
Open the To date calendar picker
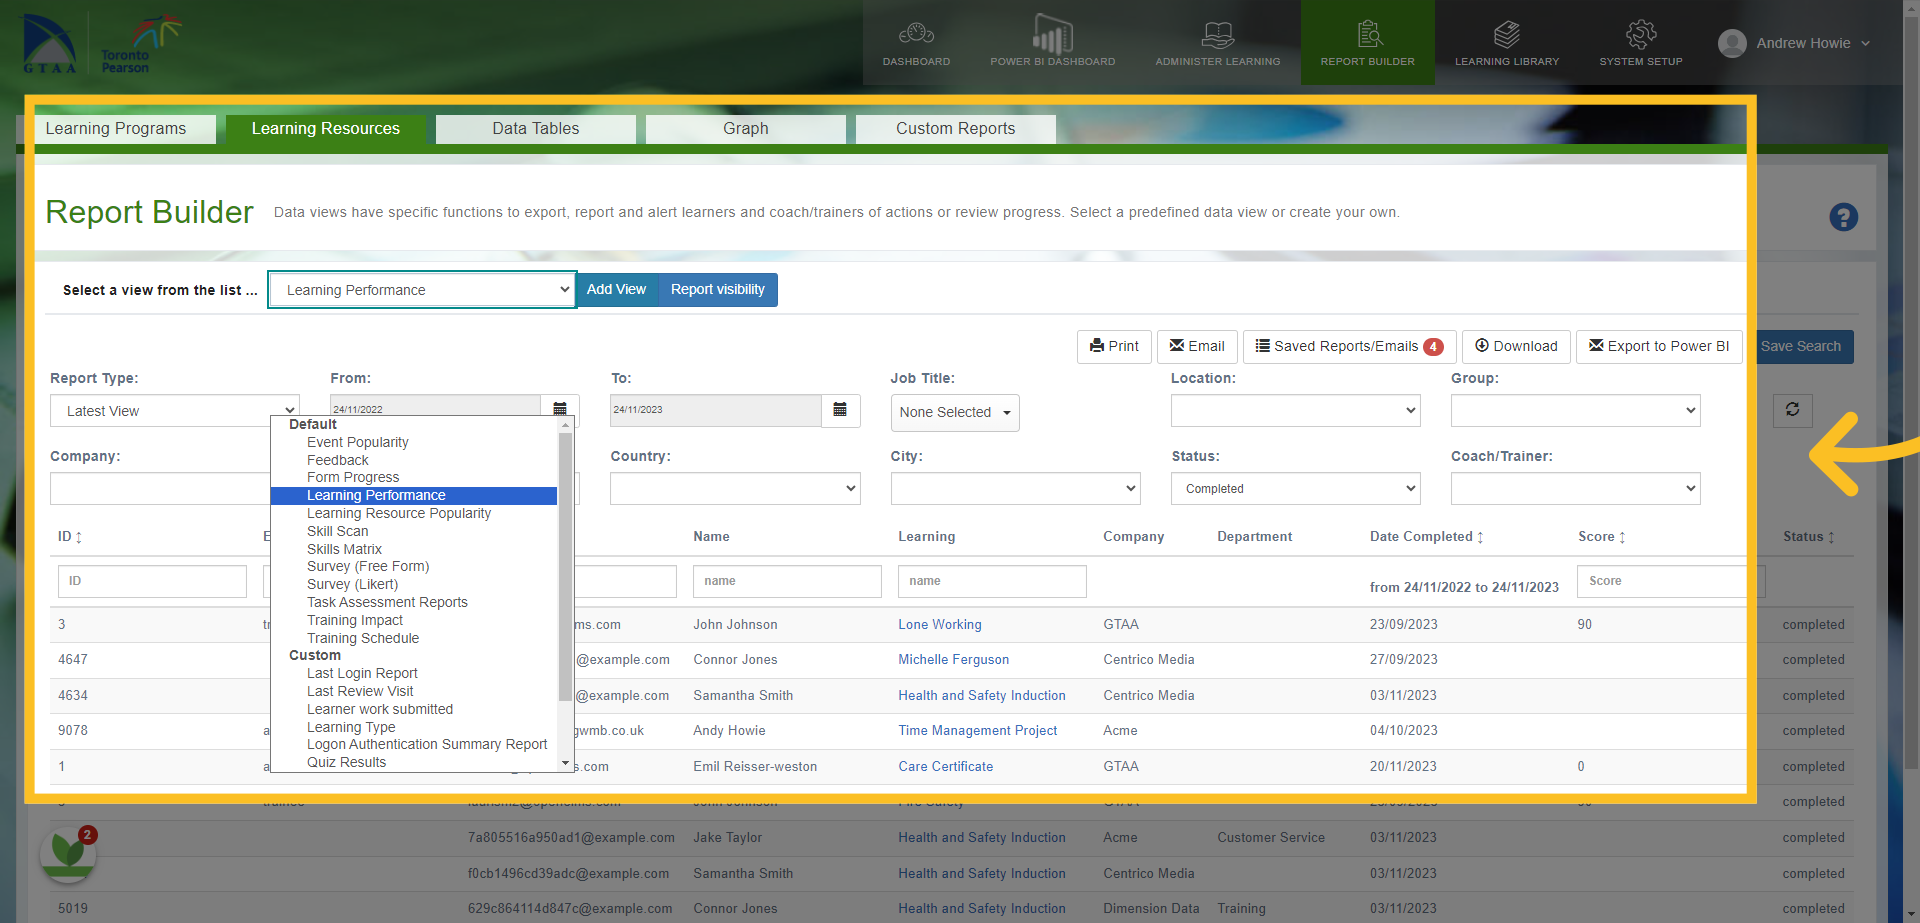840,410
